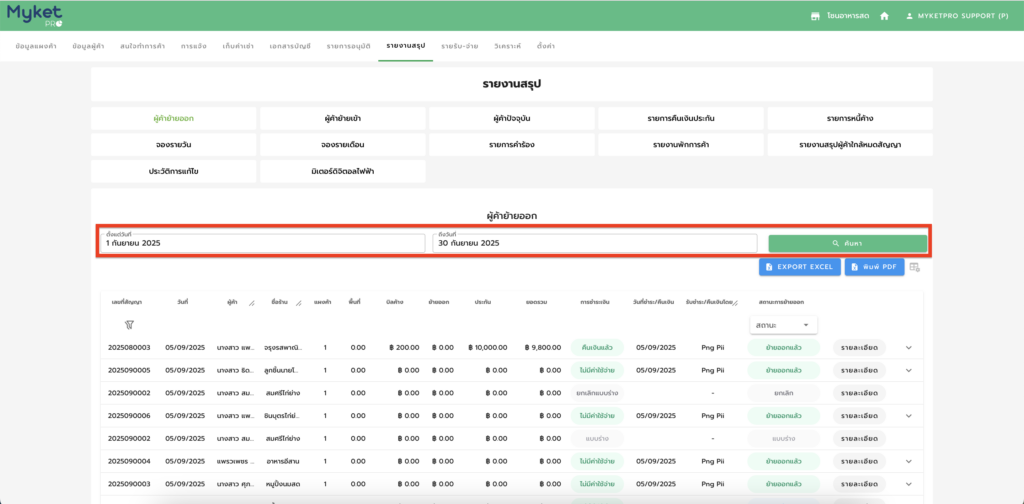Viewport: 1024px width, 504px height.
Task: Click the user avatar icon beside MYKETPRO SUPPORT
Action: tap(908, 16)
